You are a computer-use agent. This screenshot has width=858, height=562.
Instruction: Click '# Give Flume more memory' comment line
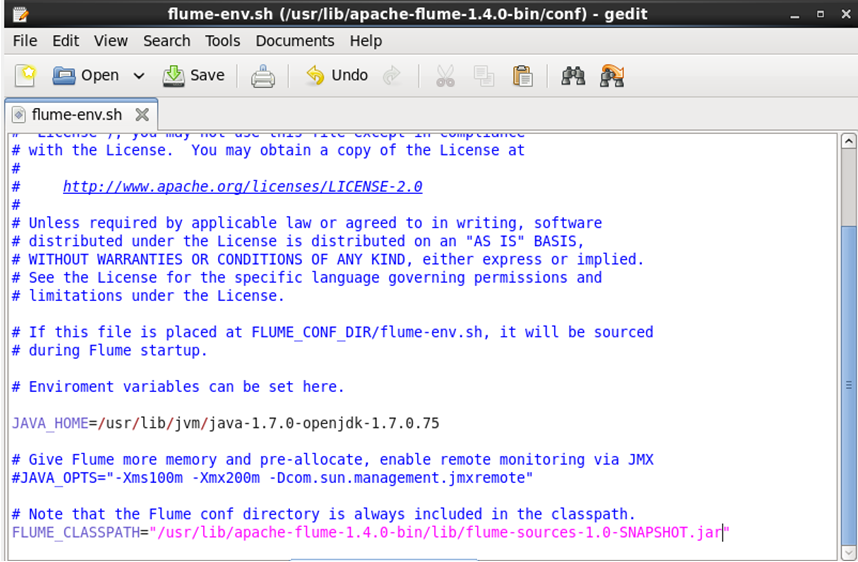coord(333,460)
